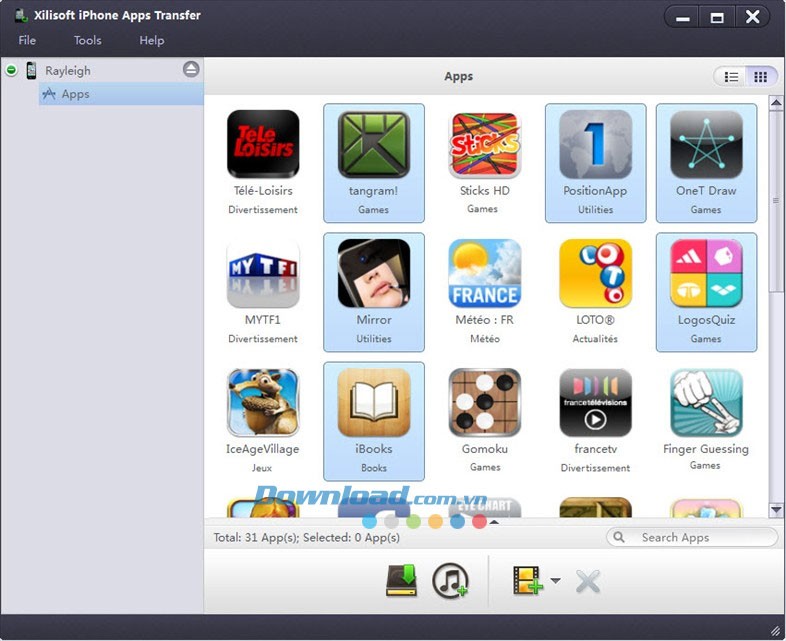Select the Météo : FR weather icon
Image resolution: width=786 pixels, height=641 pixels.
tap(485, 274)
